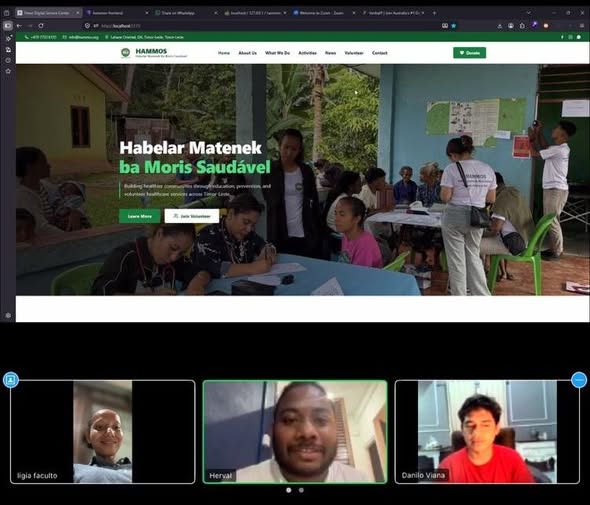This screenshot has width=590, height=505.
Task: Open the News page
Action: click(x=330, y=53)
